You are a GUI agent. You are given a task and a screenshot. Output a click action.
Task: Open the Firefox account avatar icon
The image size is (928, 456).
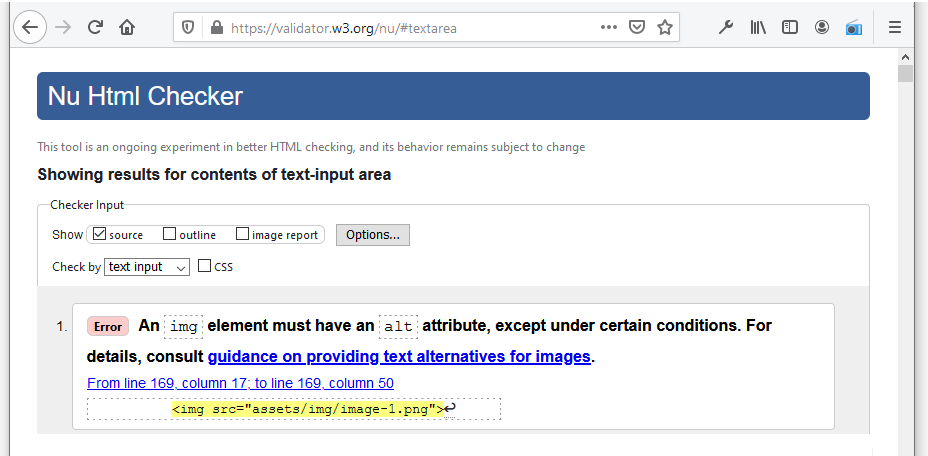(x=822, y=28)
